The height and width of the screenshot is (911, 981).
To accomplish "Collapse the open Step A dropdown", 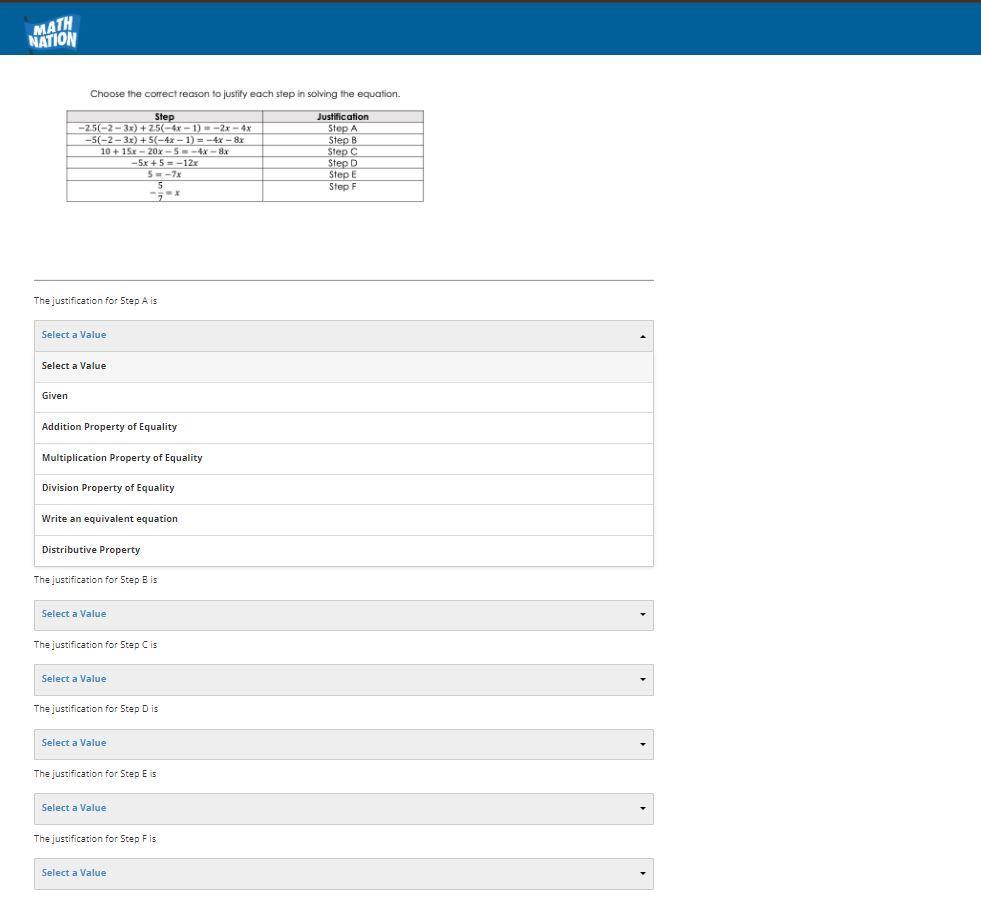I will [x=343, y=336].
